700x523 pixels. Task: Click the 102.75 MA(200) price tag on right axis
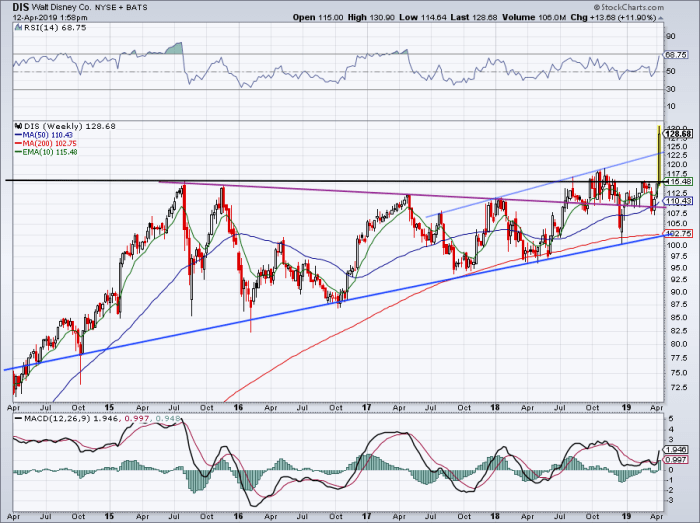[x=679, y=233]
